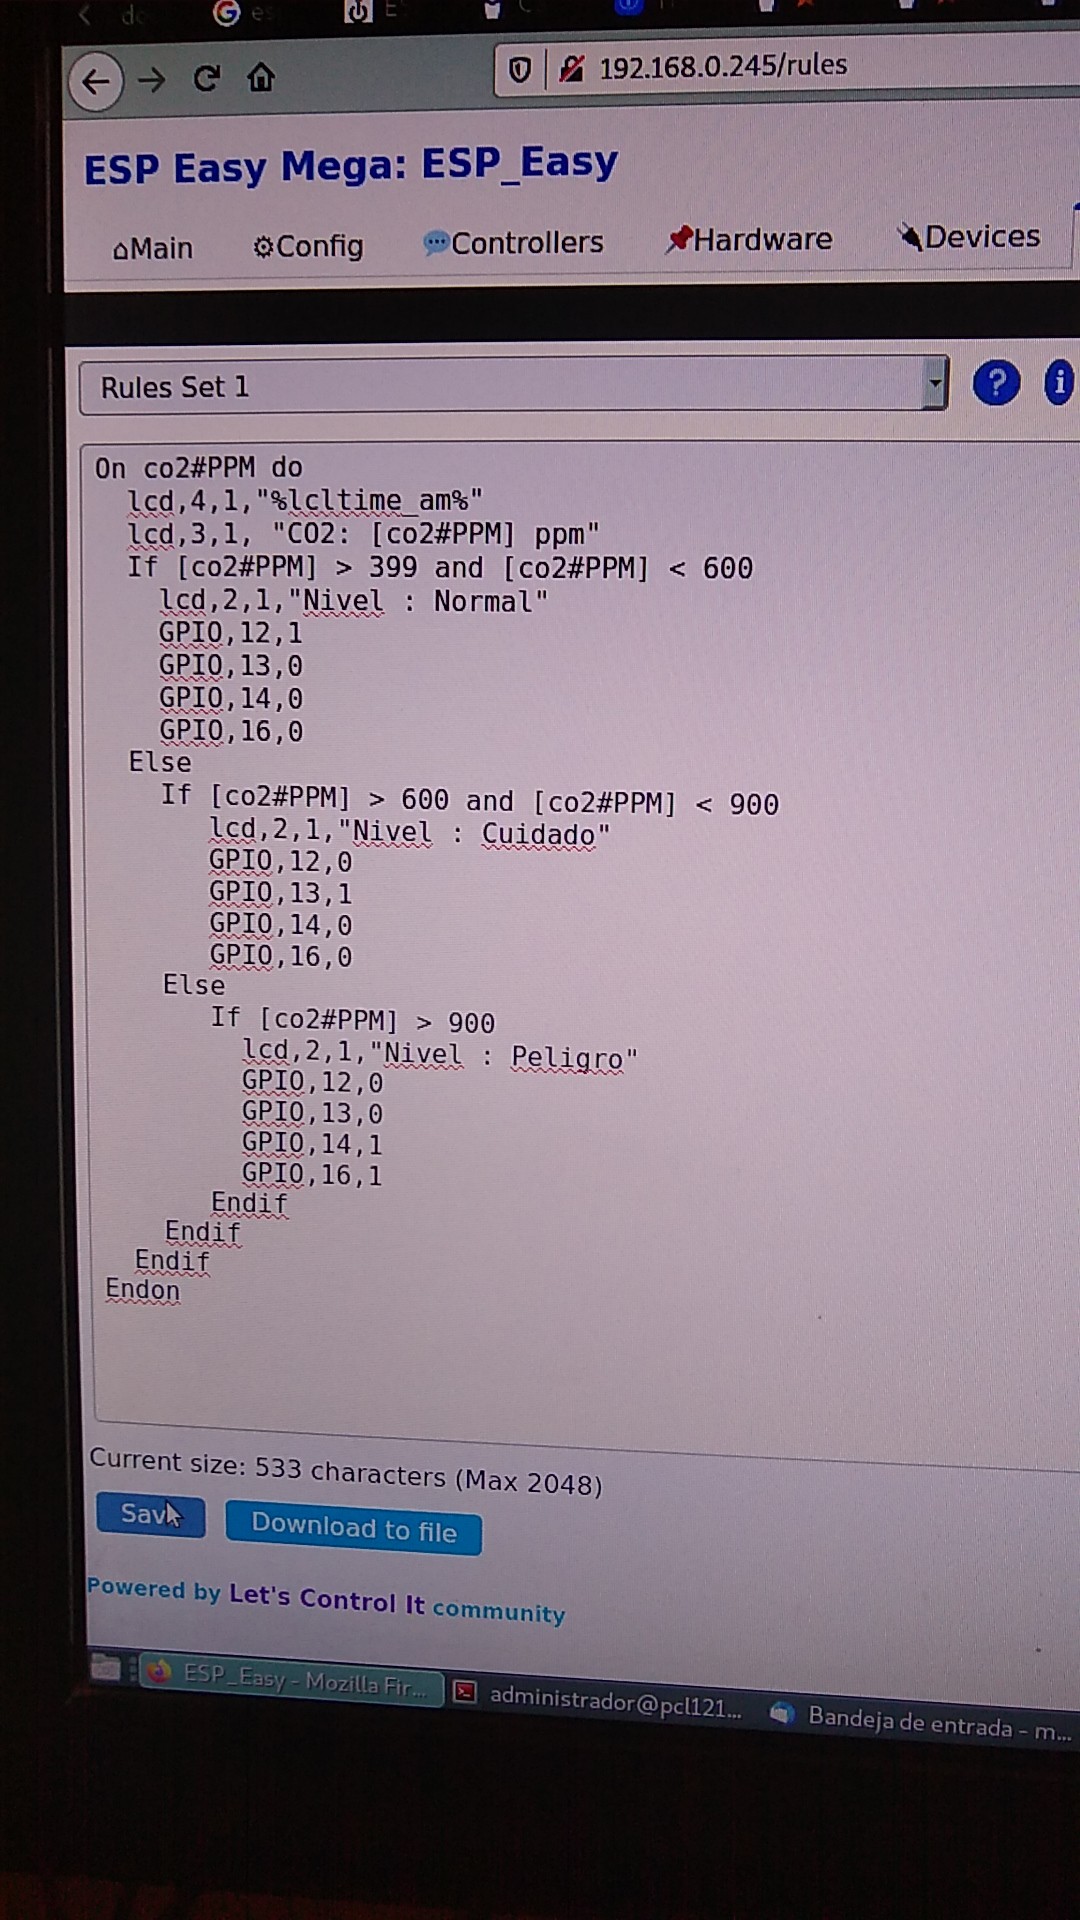Click the 'lcd,3,1, "CO2: [co2#PPM] ppm"' line
1080x1920 pixels.
(363, 534)
